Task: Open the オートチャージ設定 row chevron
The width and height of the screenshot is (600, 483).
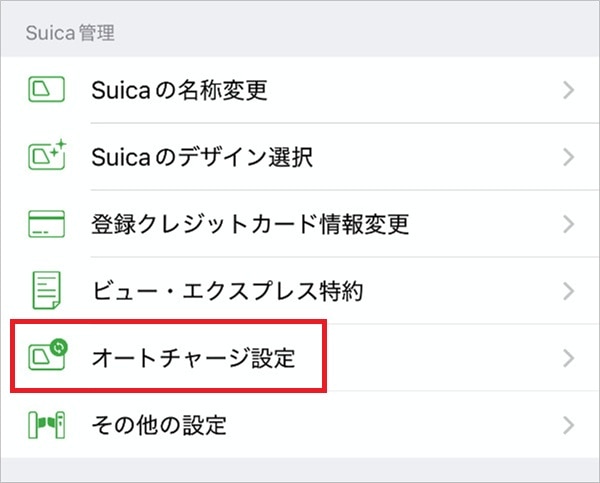Action: point(569,357)
